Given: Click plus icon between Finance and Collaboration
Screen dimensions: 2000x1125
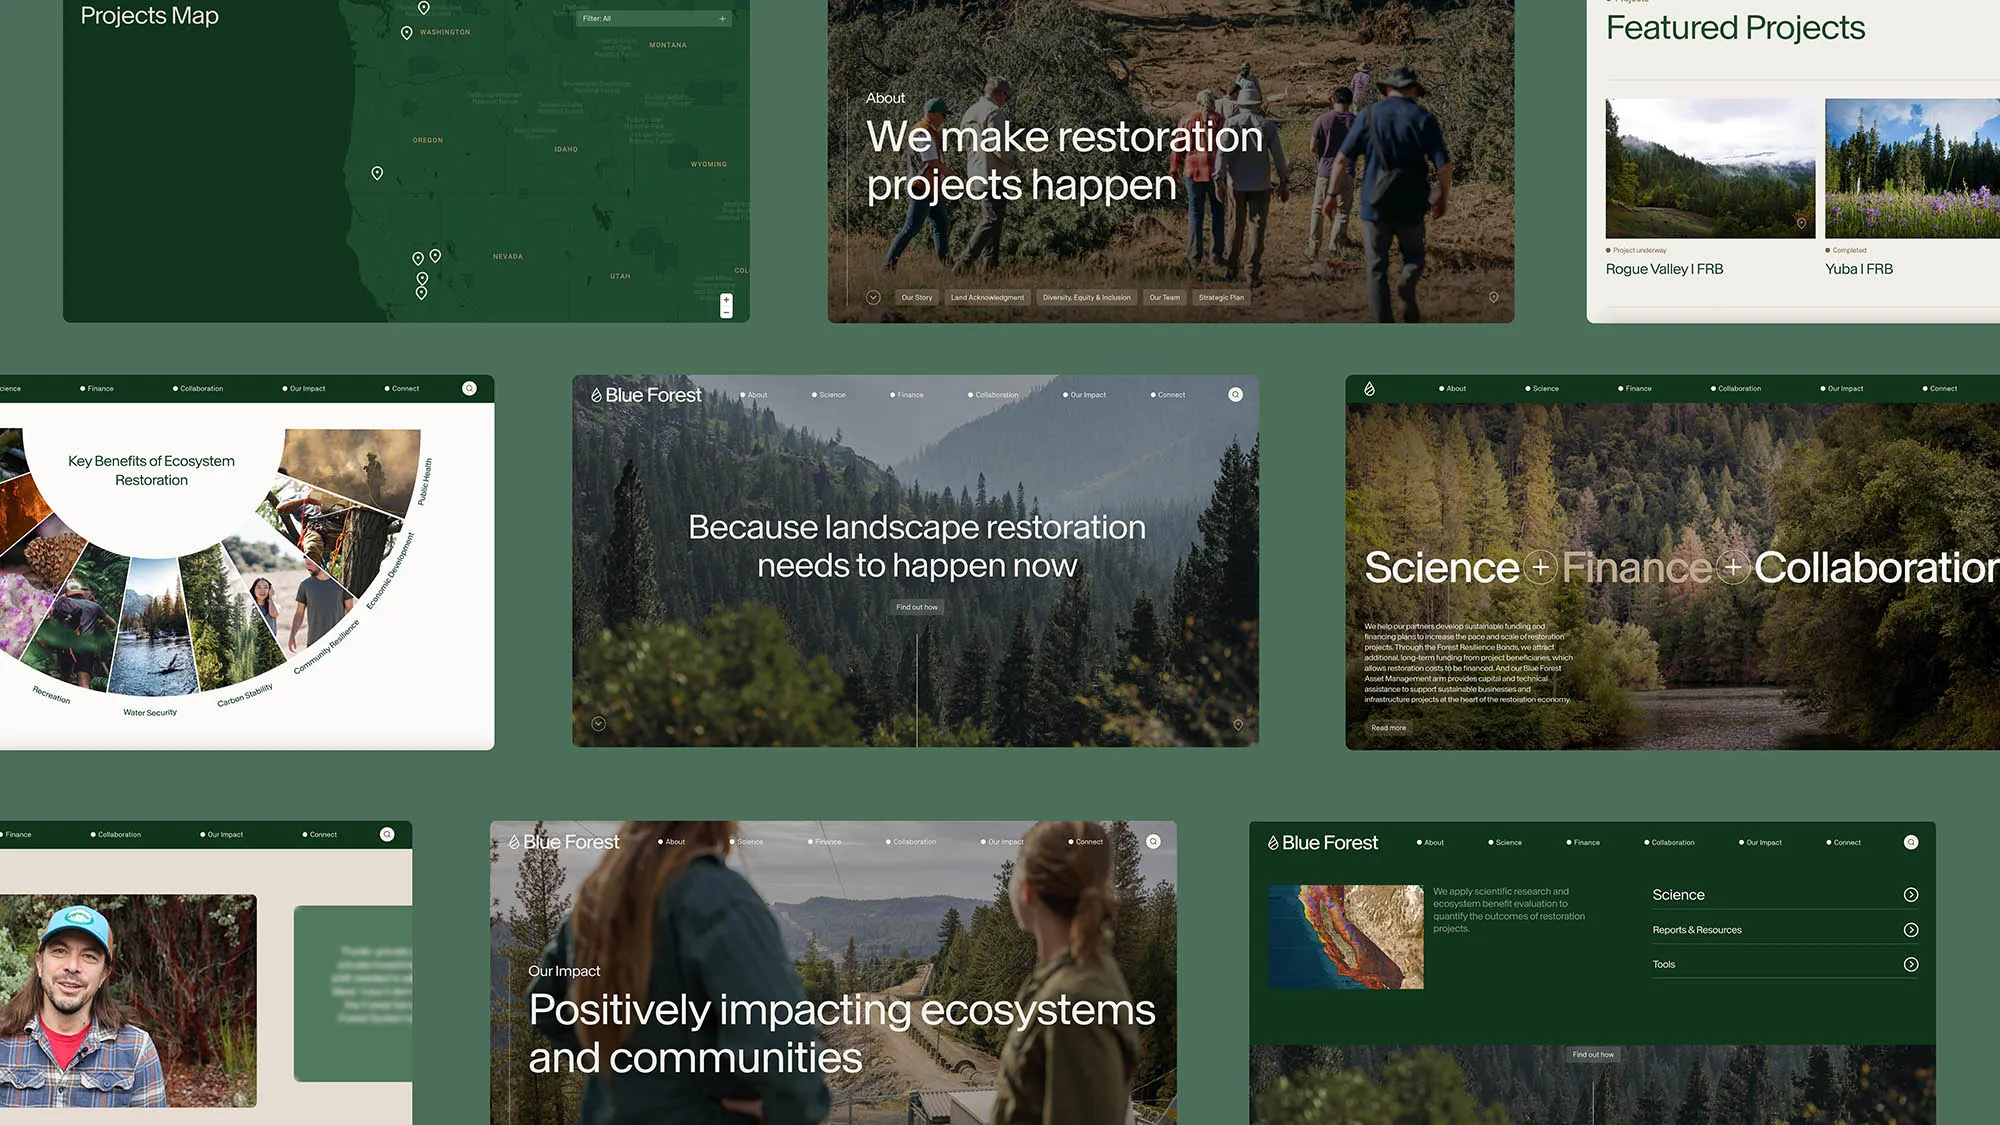Looking at the screenshot, I should click(x=1733, y=568).
